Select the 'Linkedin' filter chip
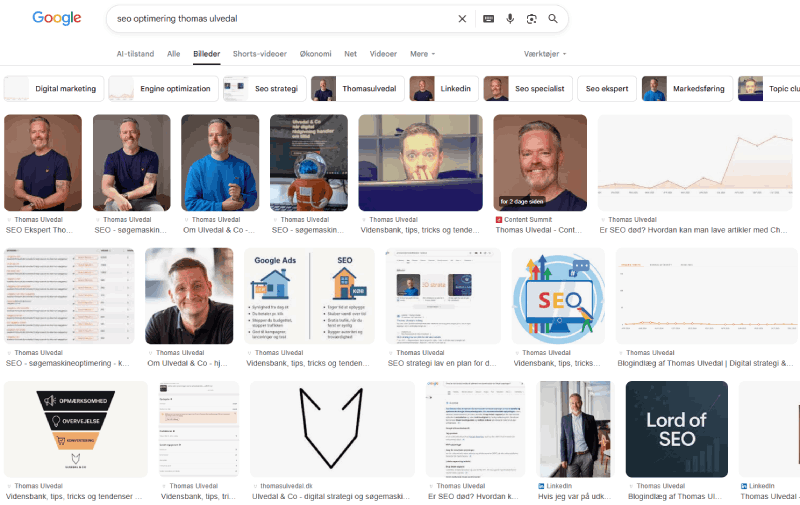This screenshot has width=800, height=505. tap(444, 89)
